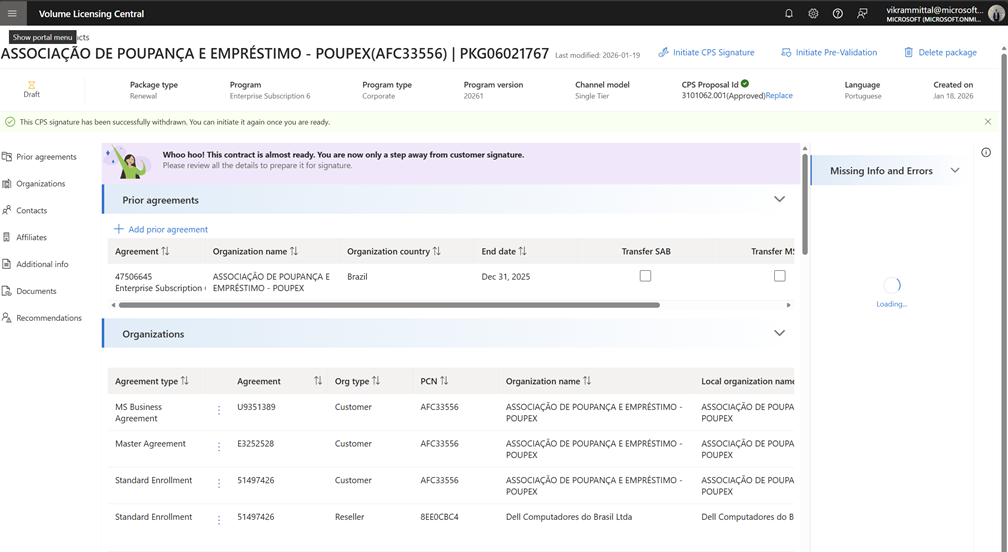This screenshot has height=552, width=1008.
Task: Click the prior agreements scroll left arrow
Action: click(113, 305)
